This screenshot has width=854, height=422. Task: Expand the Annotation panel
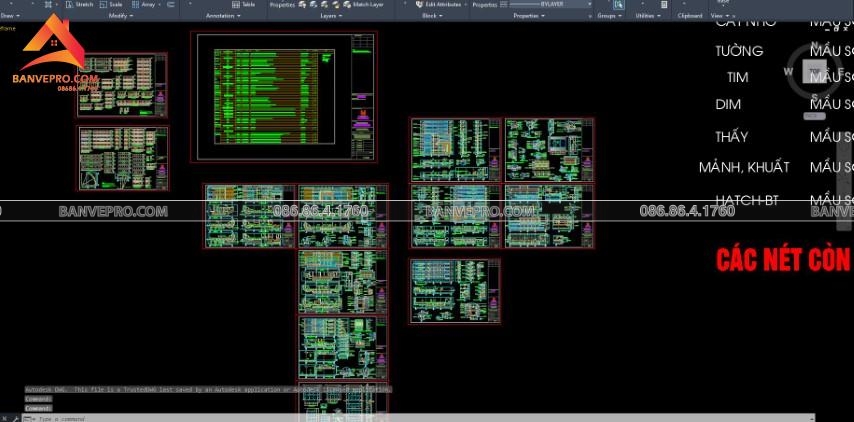pyautogui.click(x=223, y=16)
